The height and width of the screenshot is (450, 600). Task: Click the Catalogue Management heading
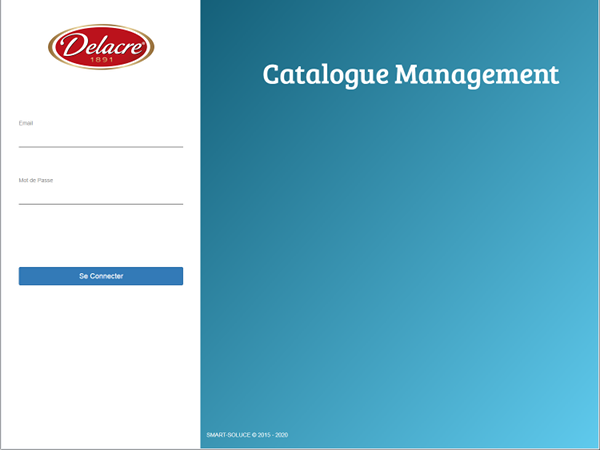tap(410, 75)
